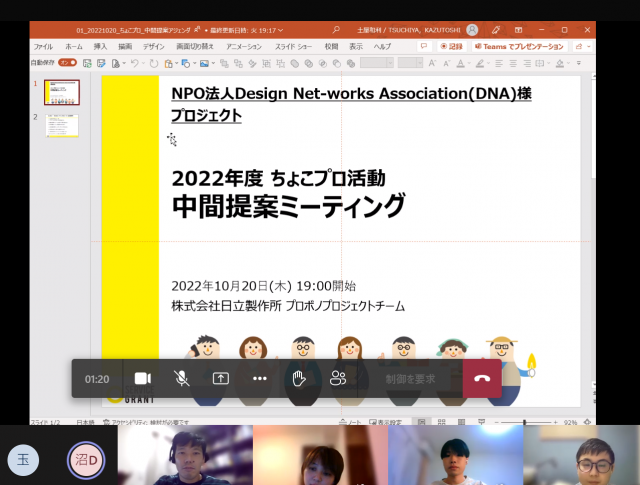This screenshot has width=640, height=485.
Task: Click the align right icon
Action: (527, 63)
